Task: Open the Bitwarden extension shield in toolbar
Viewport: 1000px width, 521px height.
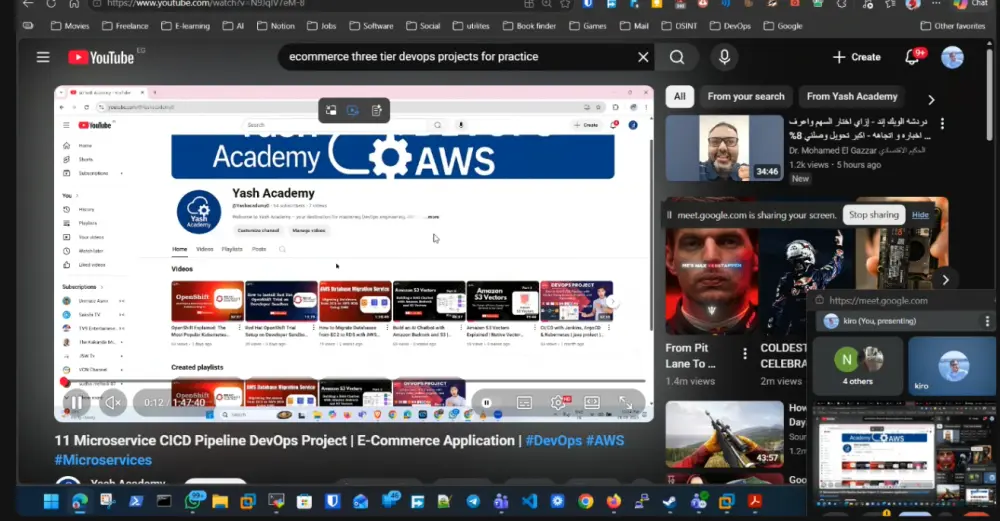Action: (x=588, y=4)
